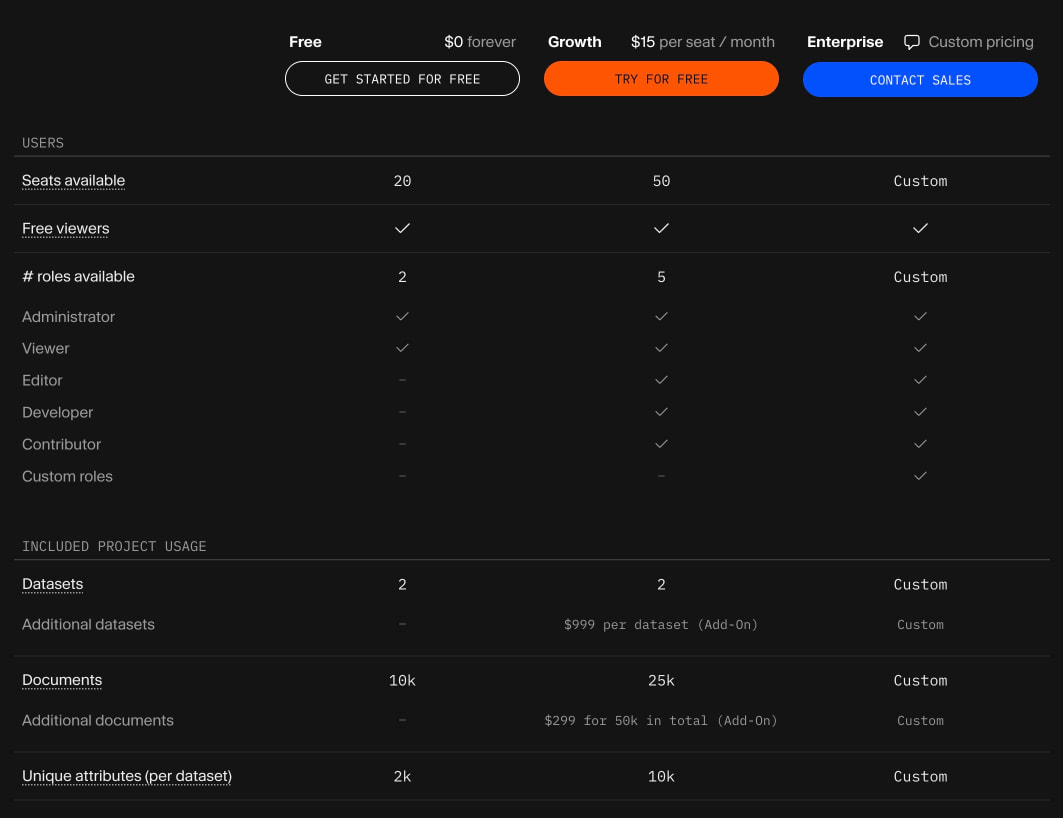Click Enterprise Custom value in Unique attributes row

pos(920,777)
